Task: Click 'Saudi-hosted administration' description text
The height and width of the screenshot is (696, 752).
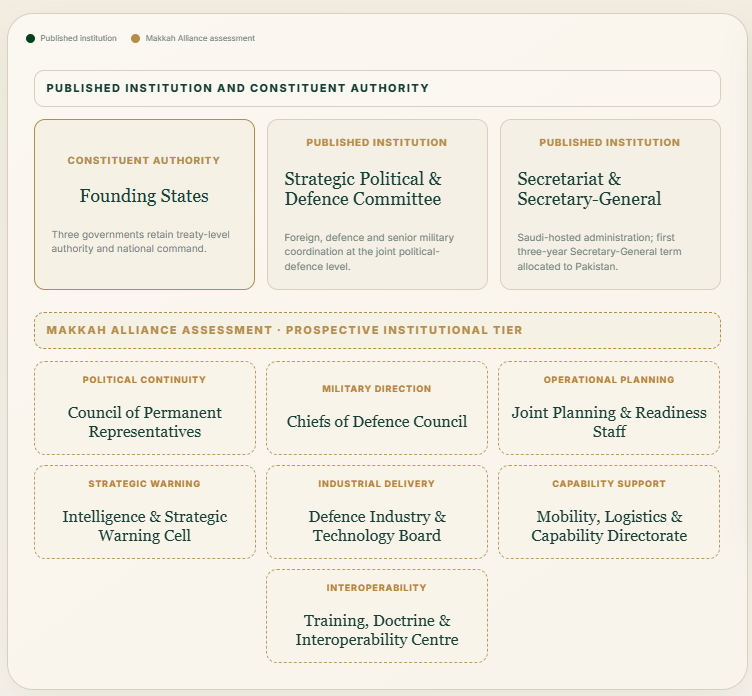Action: coord(599,252)
